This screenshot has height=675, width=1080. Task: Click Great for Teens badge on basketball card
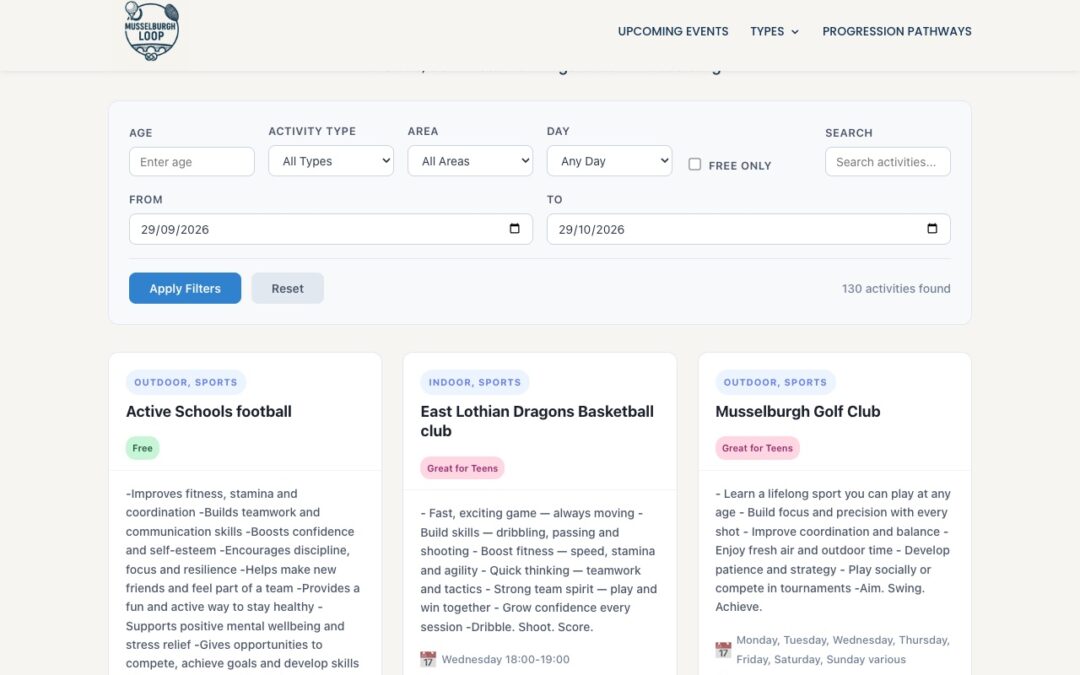coord(462,468)
